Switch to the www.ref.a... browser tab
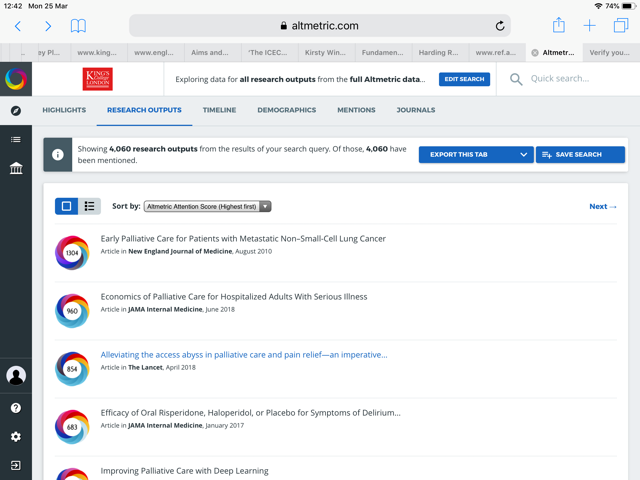640x480 pixels. click(x=497, y=53)
